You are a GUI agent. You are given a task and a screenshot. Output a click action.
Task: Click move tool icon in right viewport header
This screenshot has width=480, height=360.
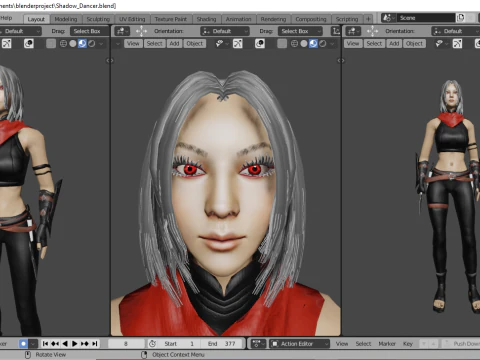[373, 31]
